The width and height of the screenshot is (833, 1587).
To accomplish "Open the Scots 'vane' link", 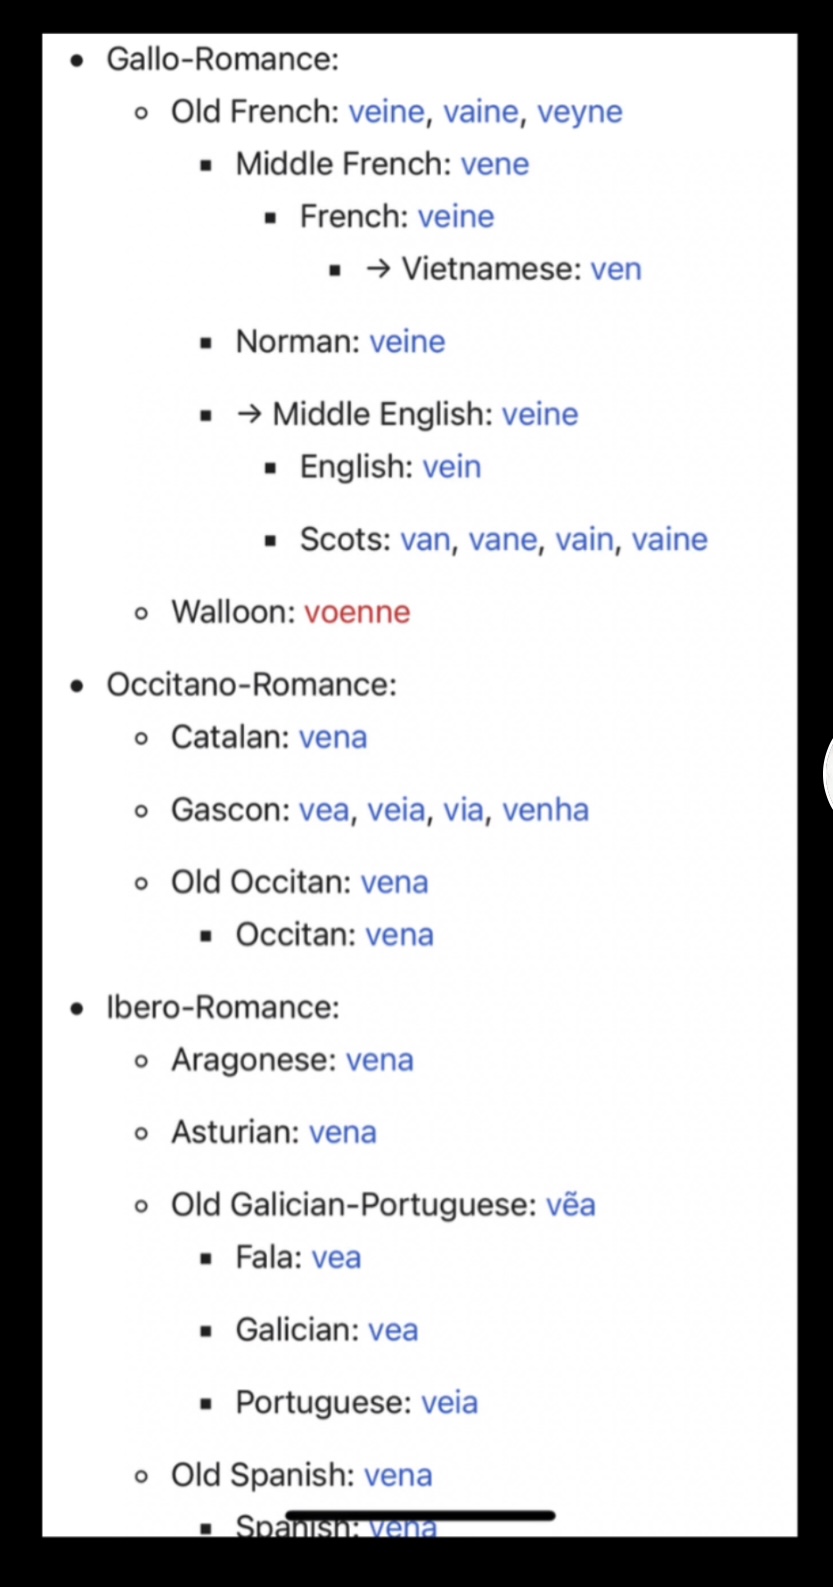I will [504, 540].
